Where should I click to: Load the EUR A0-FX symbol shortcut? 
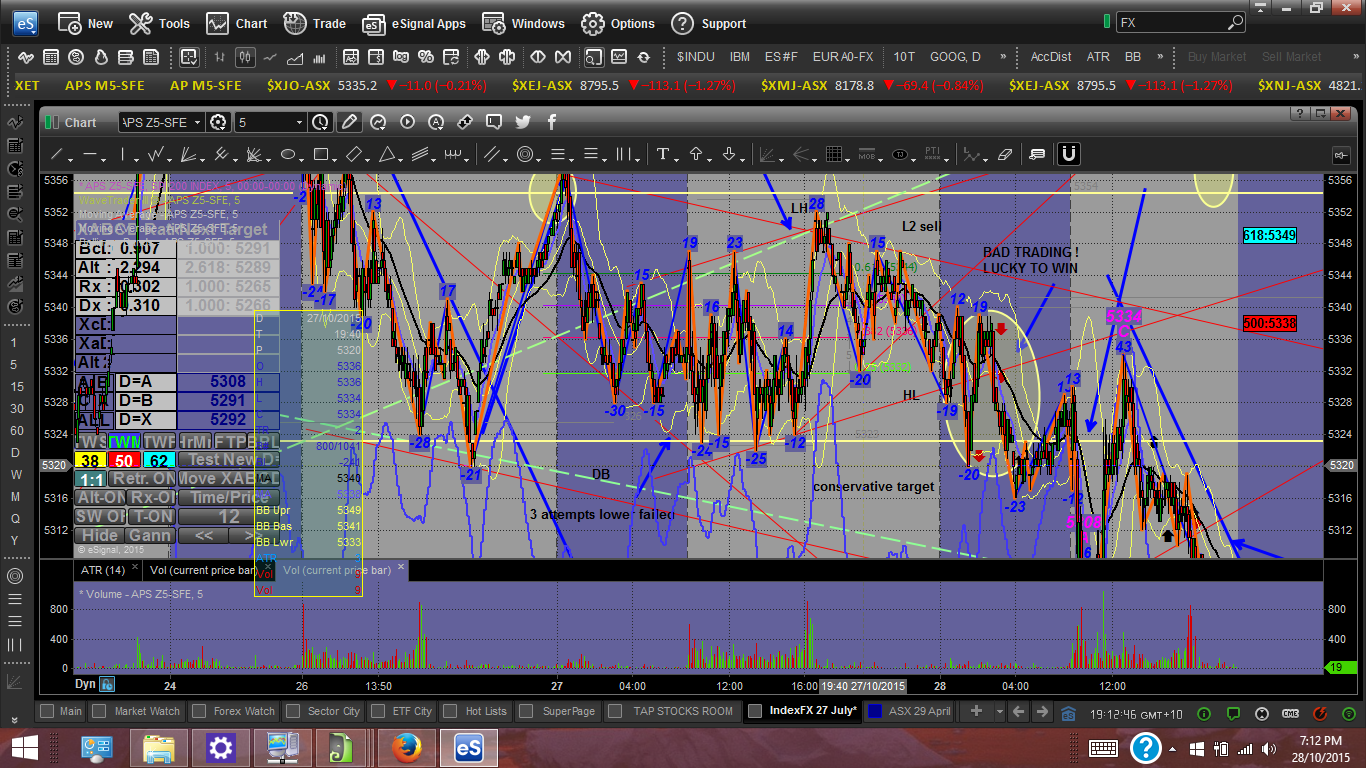(843, 57)
